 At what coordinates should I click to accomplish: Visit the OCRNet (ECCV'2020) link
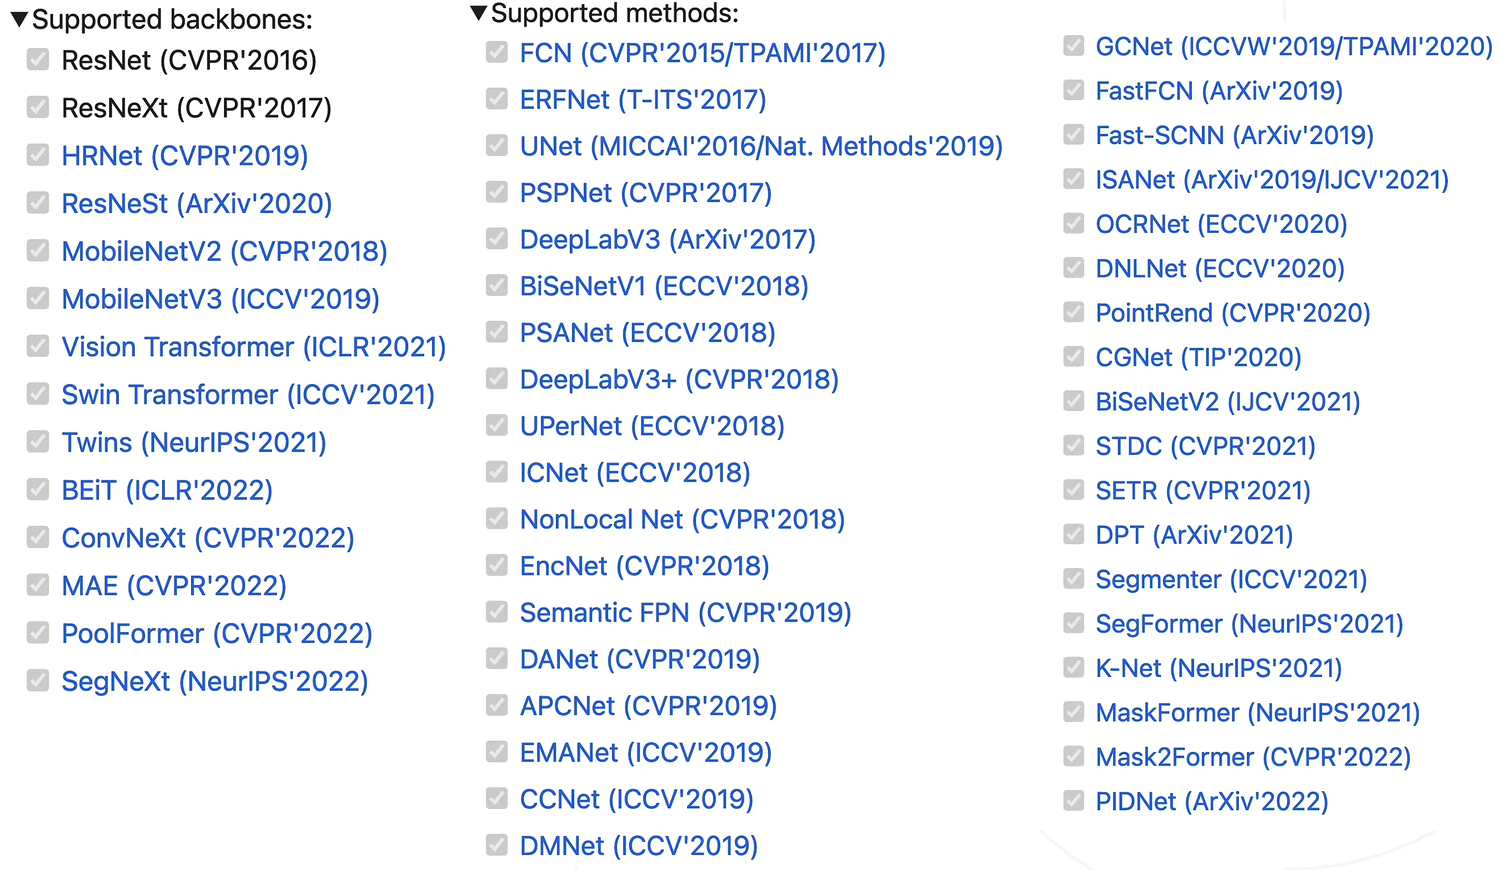click(1221, 224)
